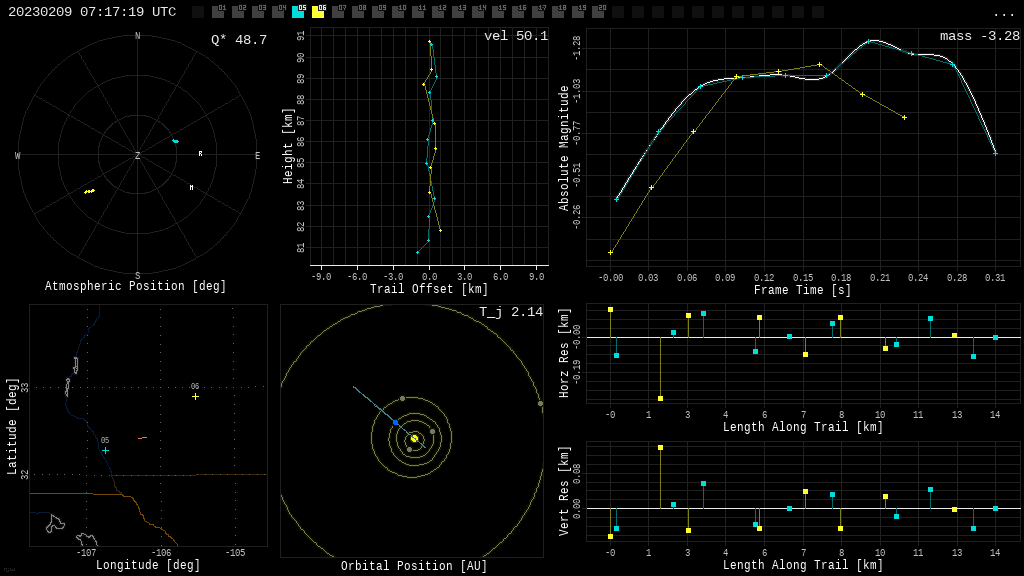The height and width of the screenshot is (576, 1024).
Task: Click the yellow station 06 cross marker on map
Action: [x=195, y=397]
